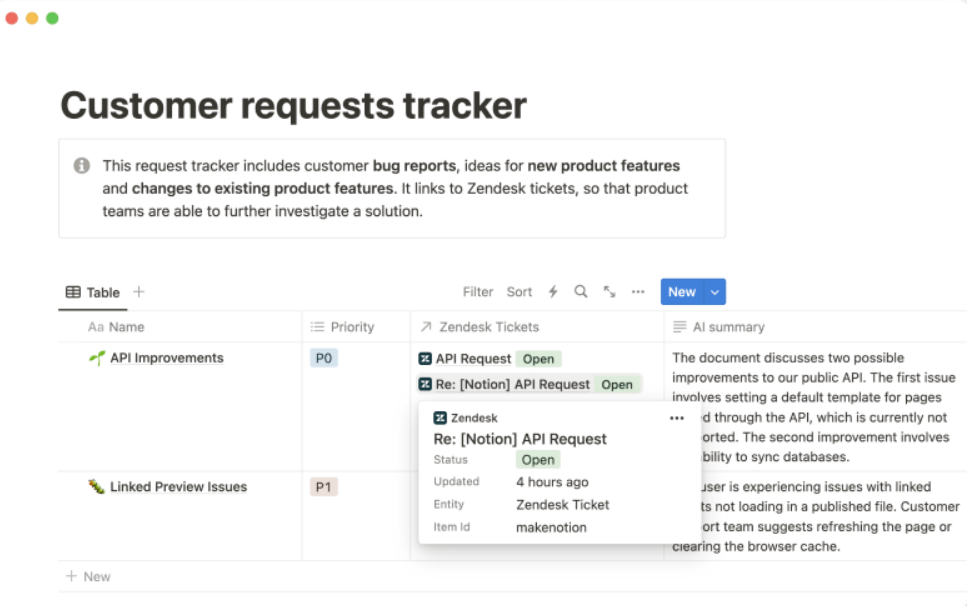967x606 pixels.
Task: Click the lightning bolt automations icon
Action: point(553,292)
